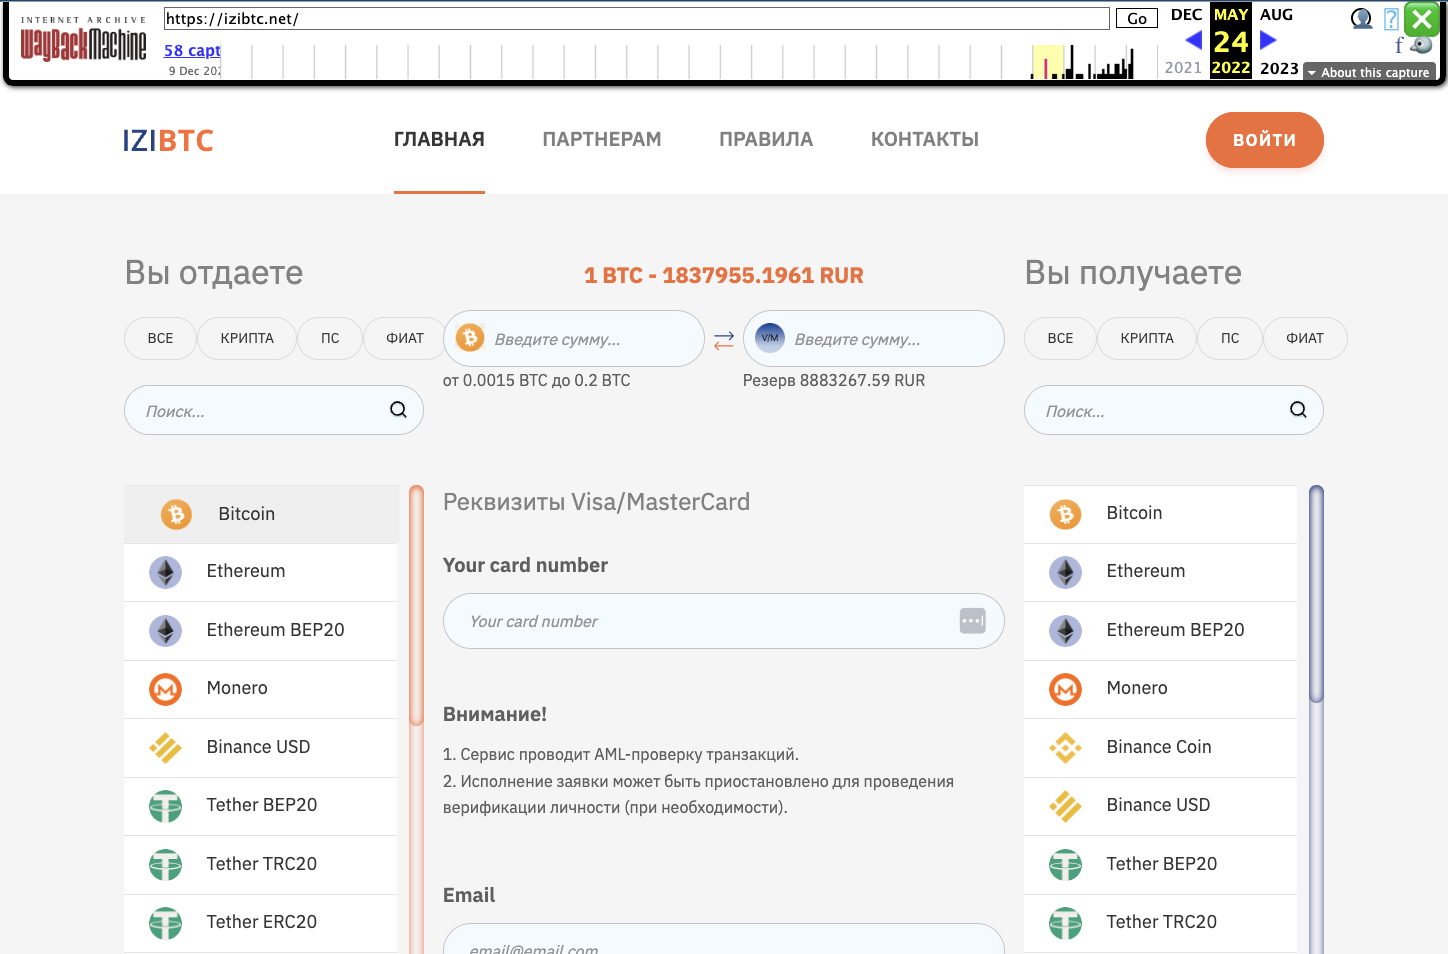The height and width of the screenshot is (954, 1448).
Task: Open the КОНТАКТЫ menu tab
Action: click(x=925, y=139)
